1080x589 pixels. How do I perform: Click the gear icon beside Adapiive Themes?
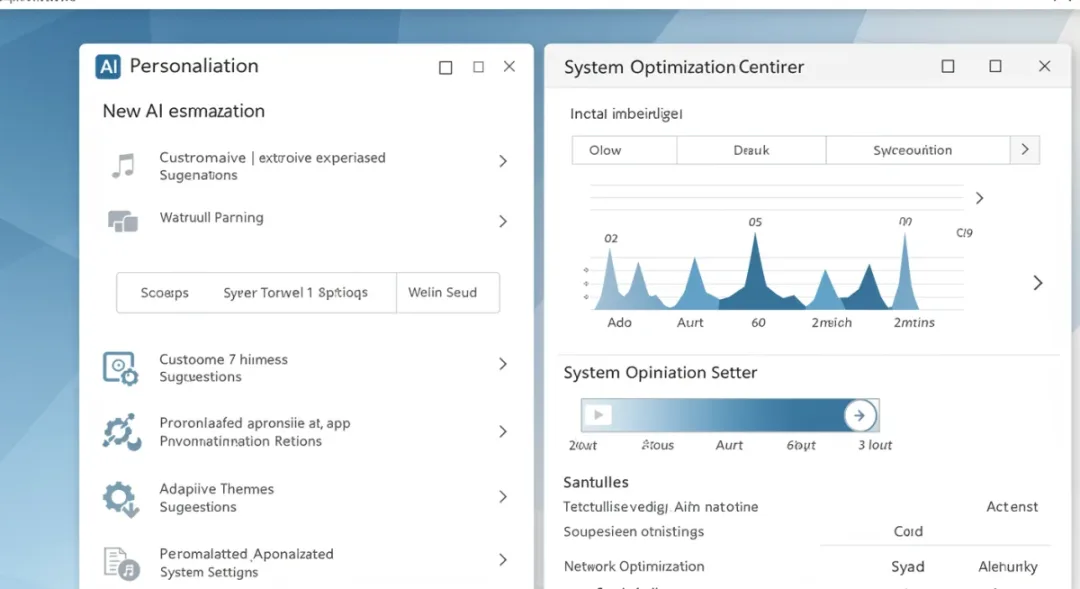[121, 498]
